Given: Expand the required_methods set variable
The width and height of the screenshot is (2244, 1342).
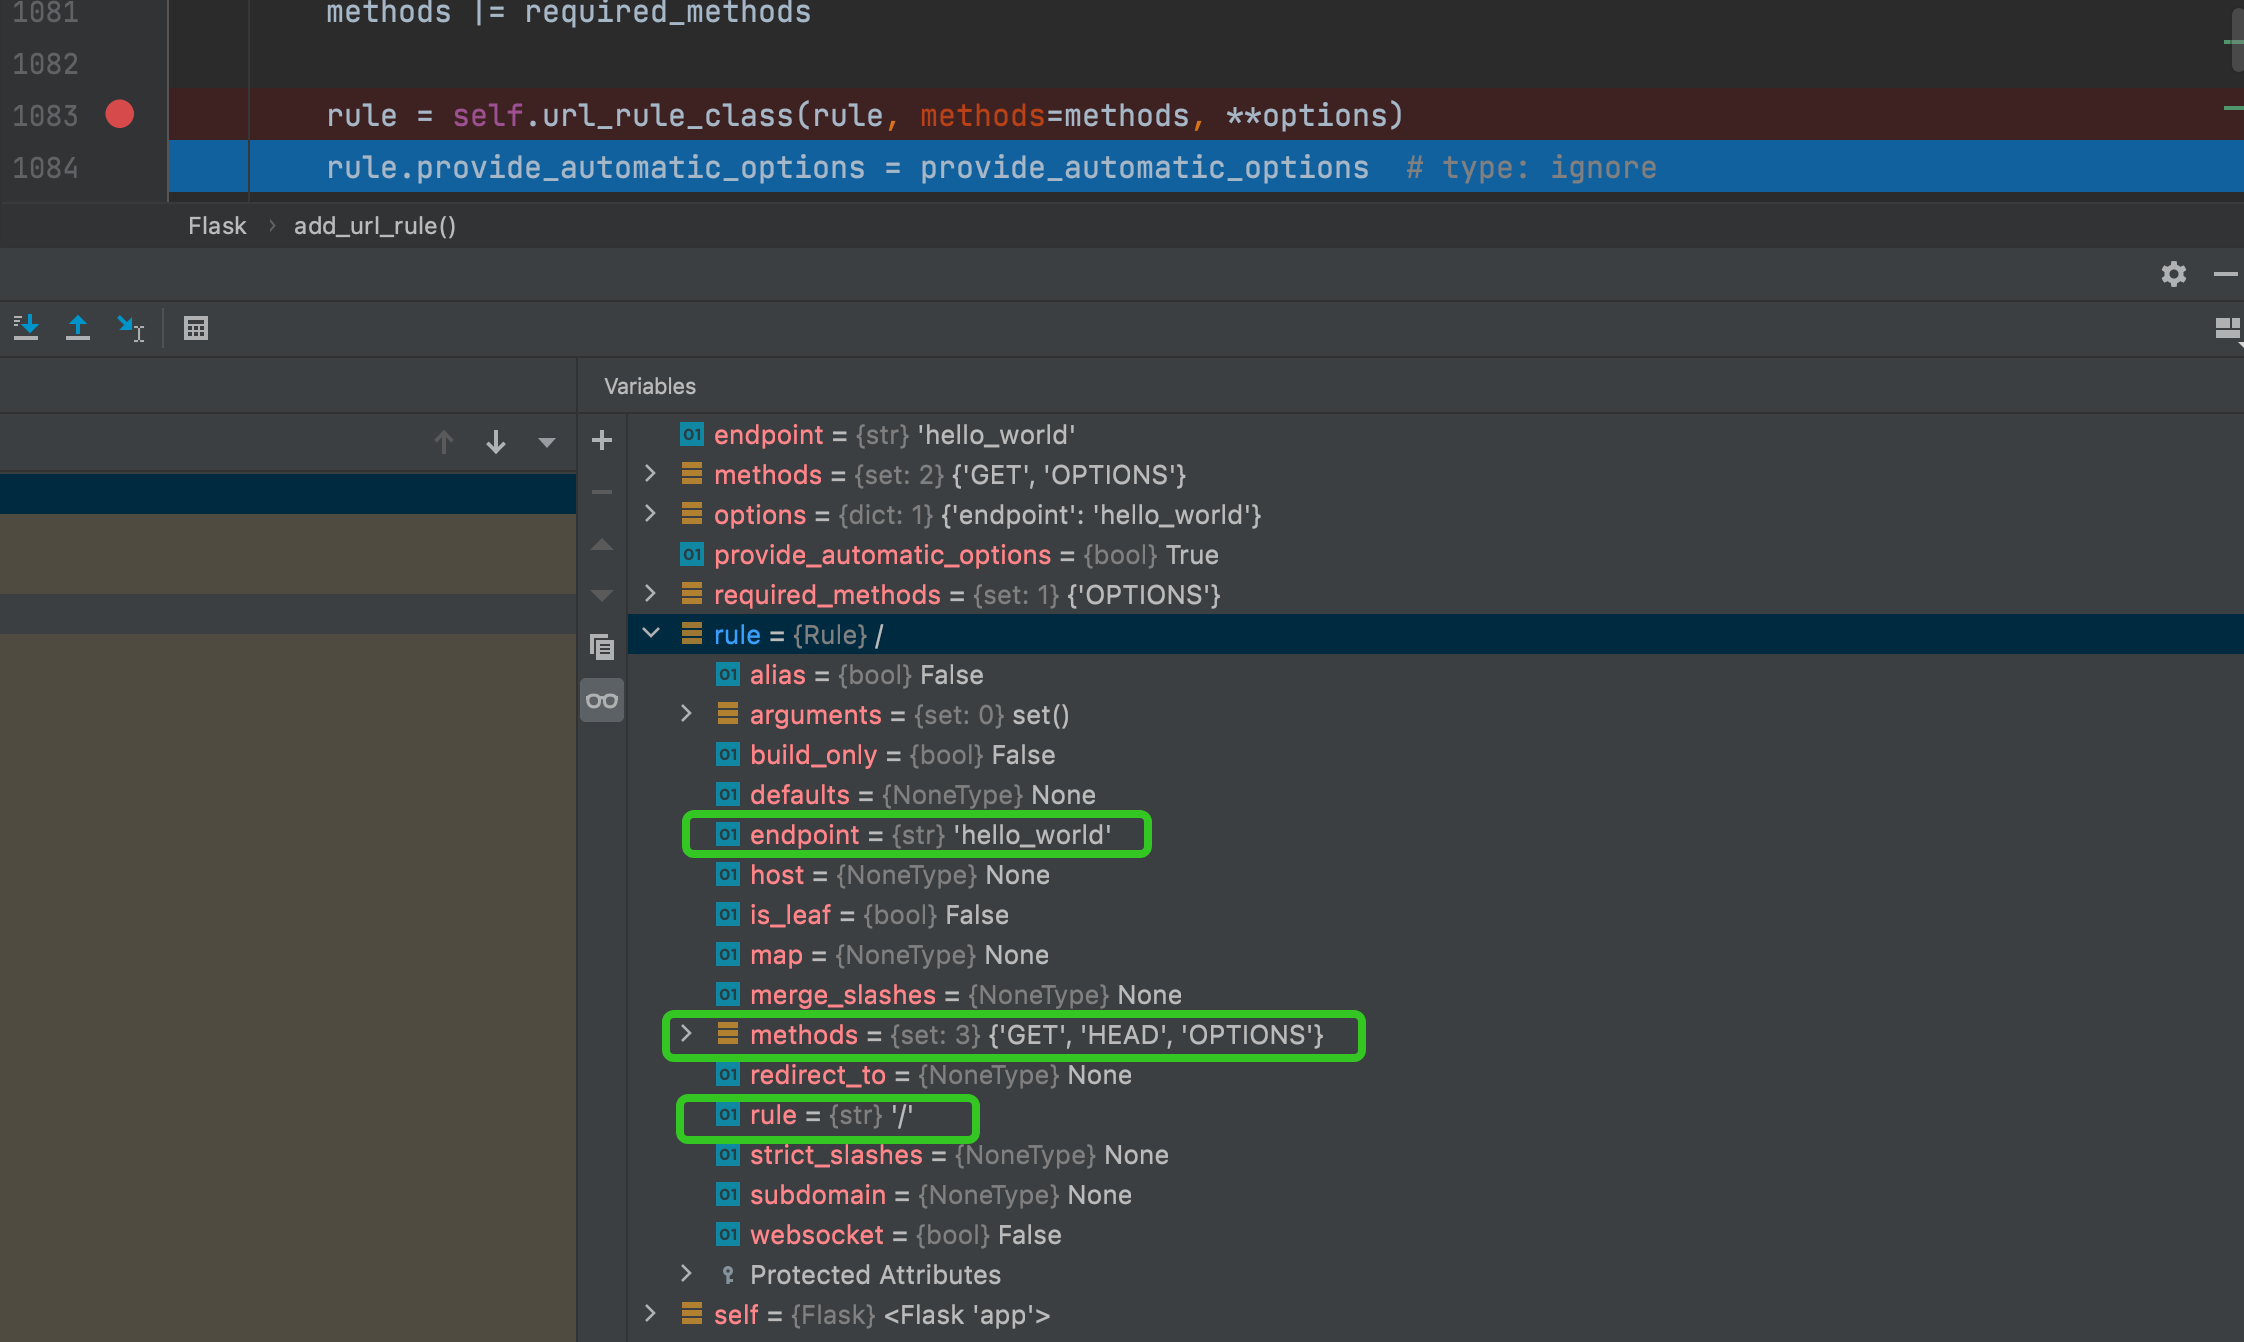Looking at the screenshot, I should pos(652,594).
